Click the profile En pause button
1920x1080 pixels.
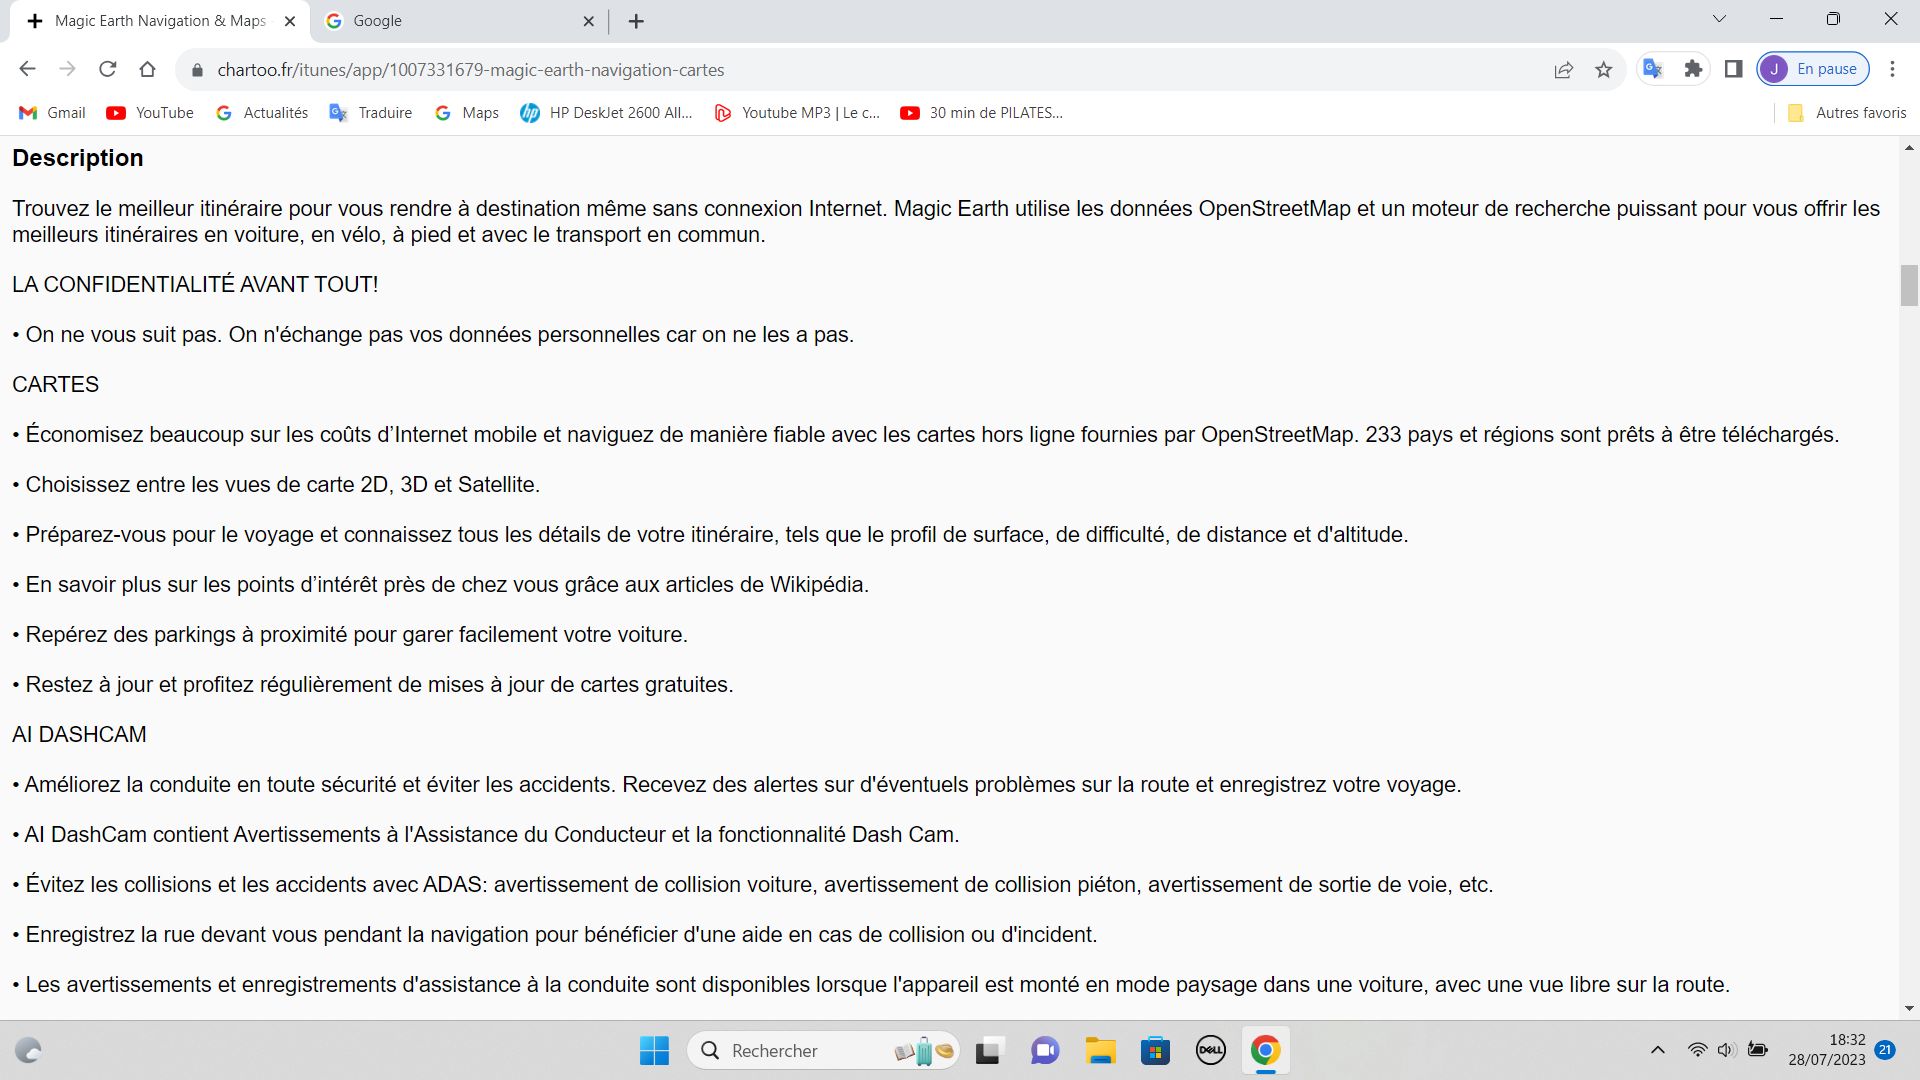point(1813,69)
